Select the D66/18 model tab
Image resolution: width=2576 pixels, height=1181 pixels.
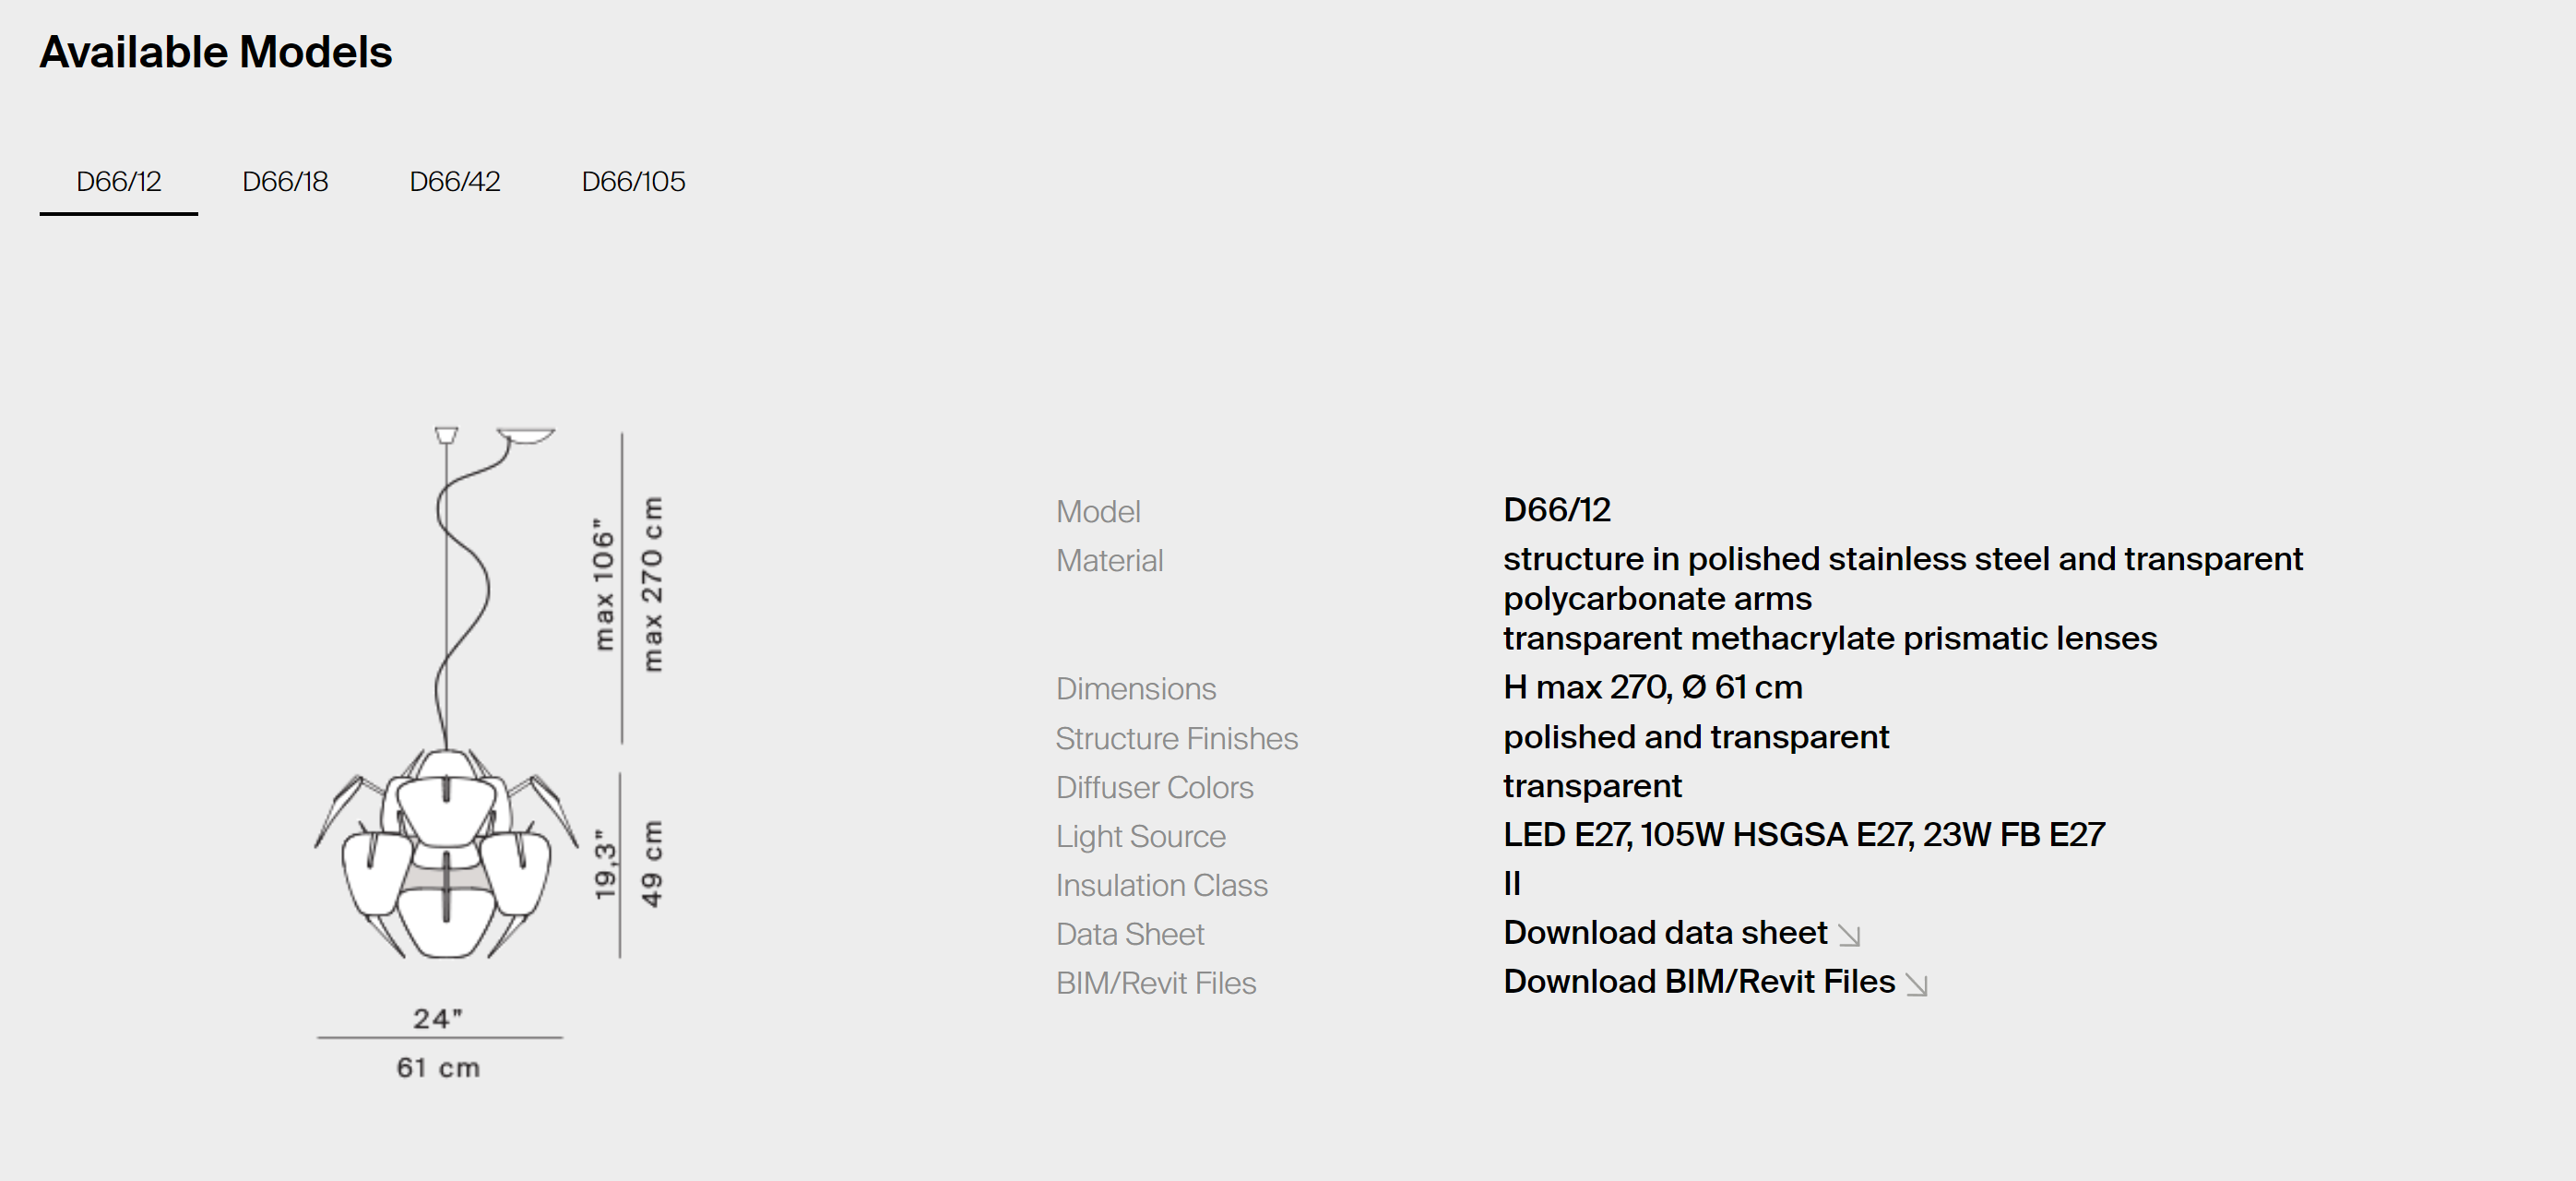pos(285,182)
